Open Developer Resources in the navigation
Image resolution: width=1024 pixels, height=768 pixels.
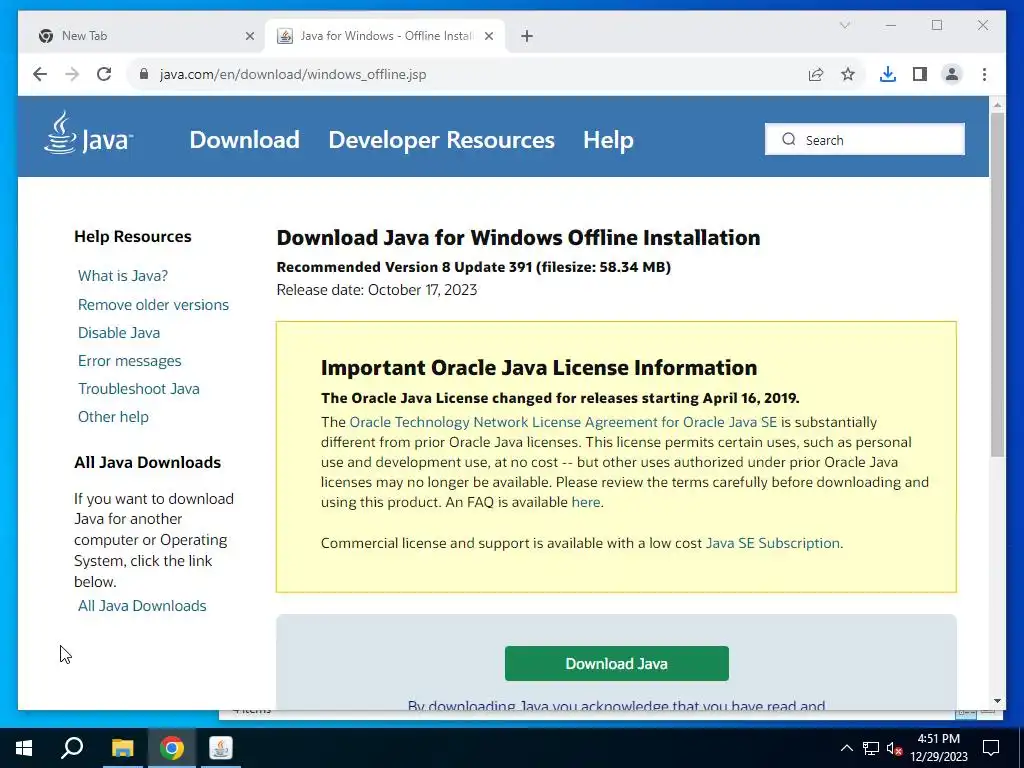tap(441, 140)
